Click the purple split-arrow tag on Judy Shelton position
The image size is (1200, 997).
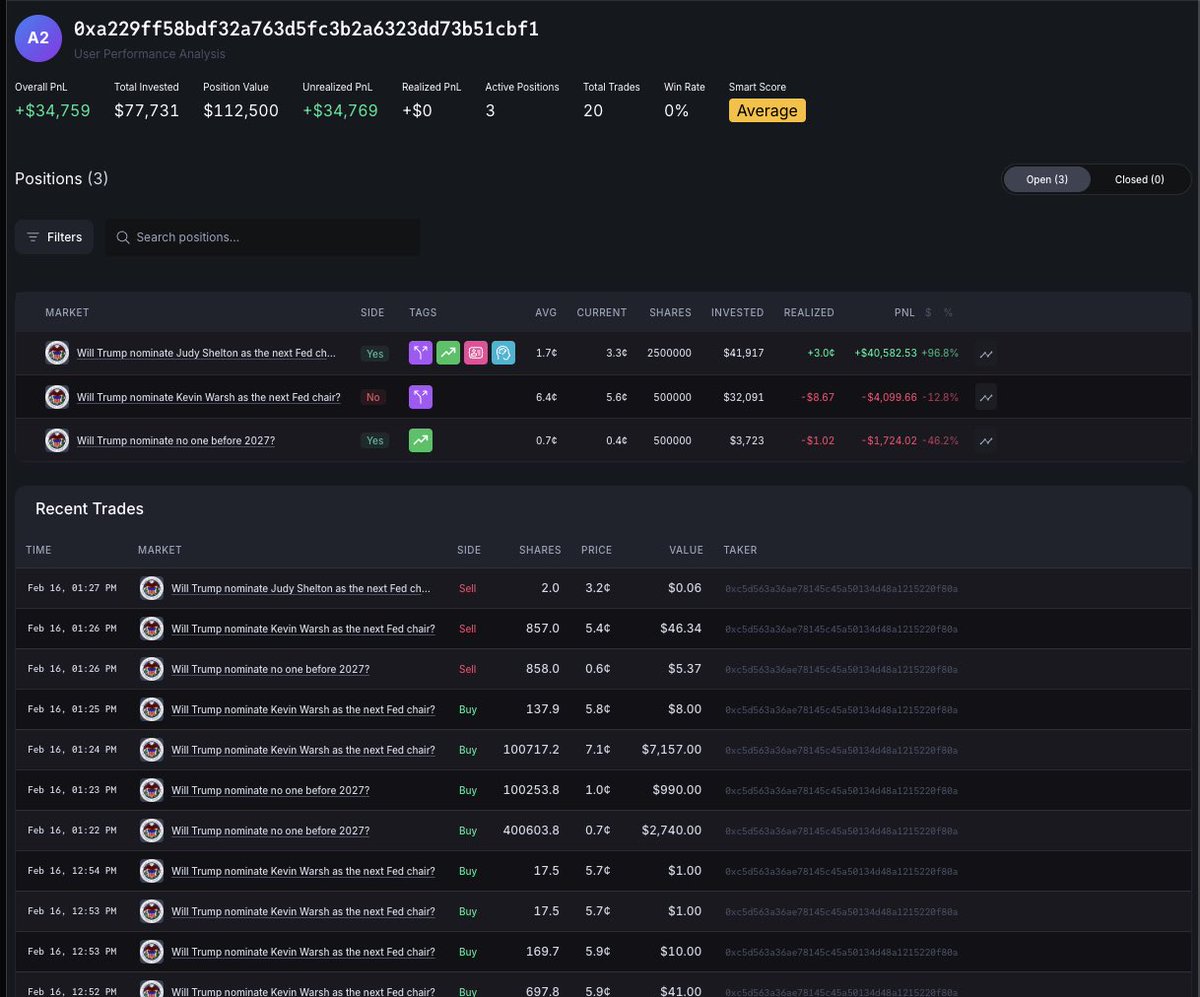tap(420, 352)
